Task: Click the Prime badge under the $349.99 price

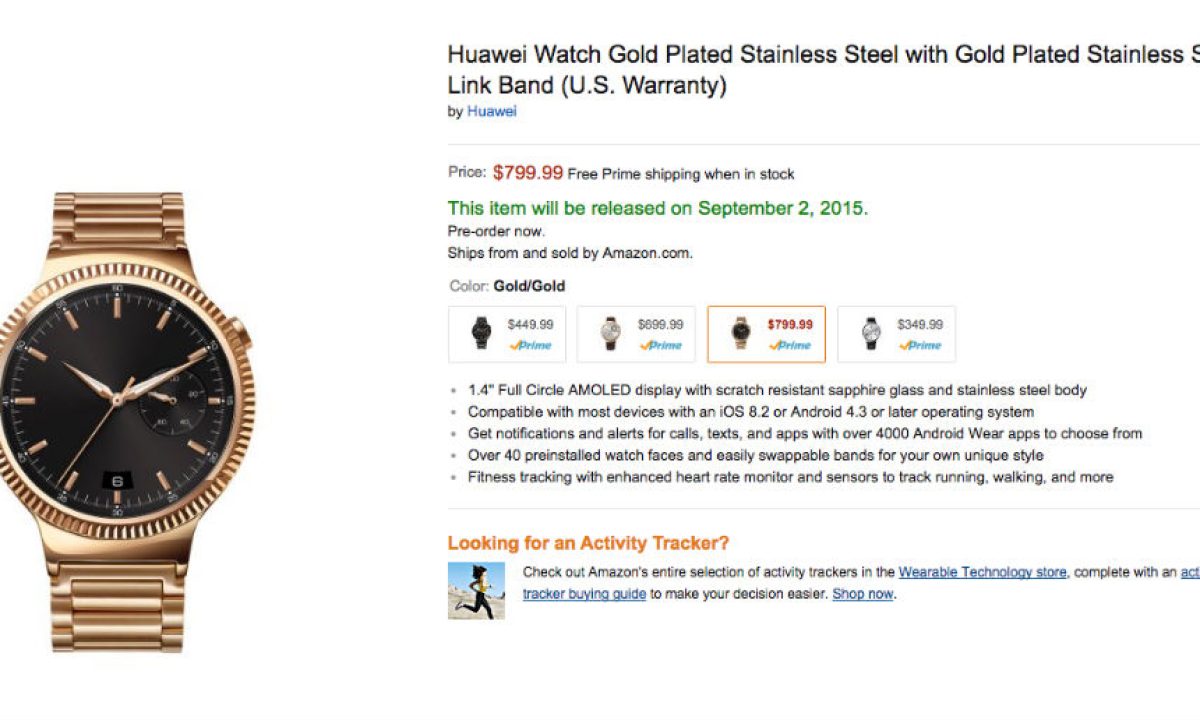Action: pyautogui.click(x=920, y=345)
